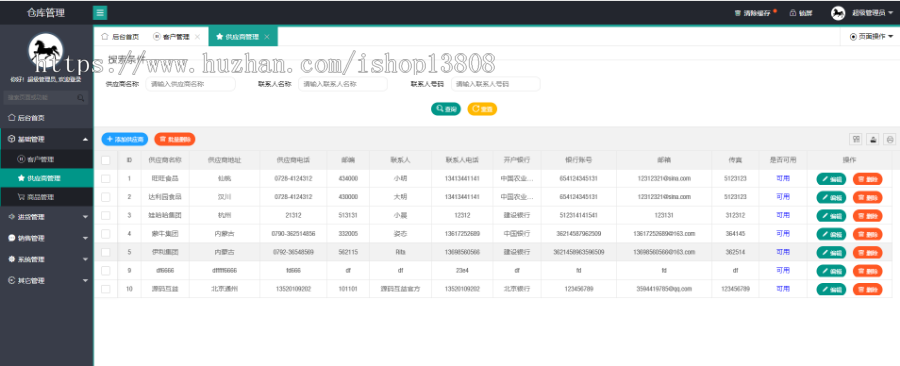Click 编辑 edit for row 蒙牛集团
The height and width of the screenshot is (366, 900).
point(831,234)
